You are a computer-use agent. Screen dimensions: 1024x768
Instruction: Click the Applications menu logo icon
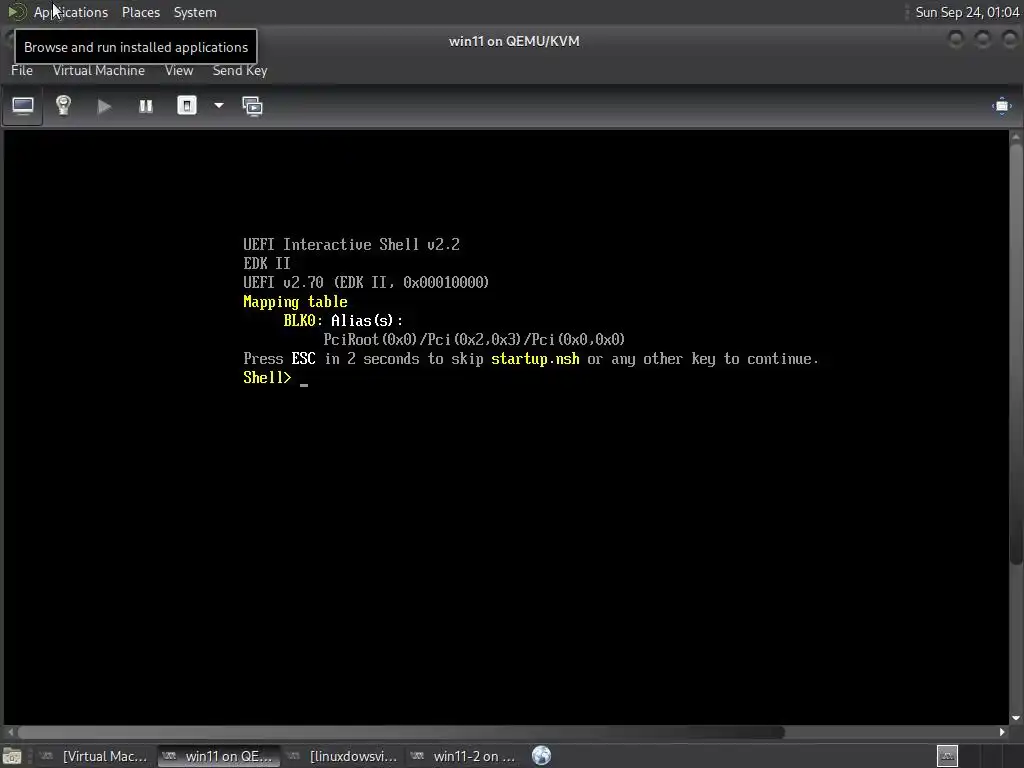click(16, 12)
